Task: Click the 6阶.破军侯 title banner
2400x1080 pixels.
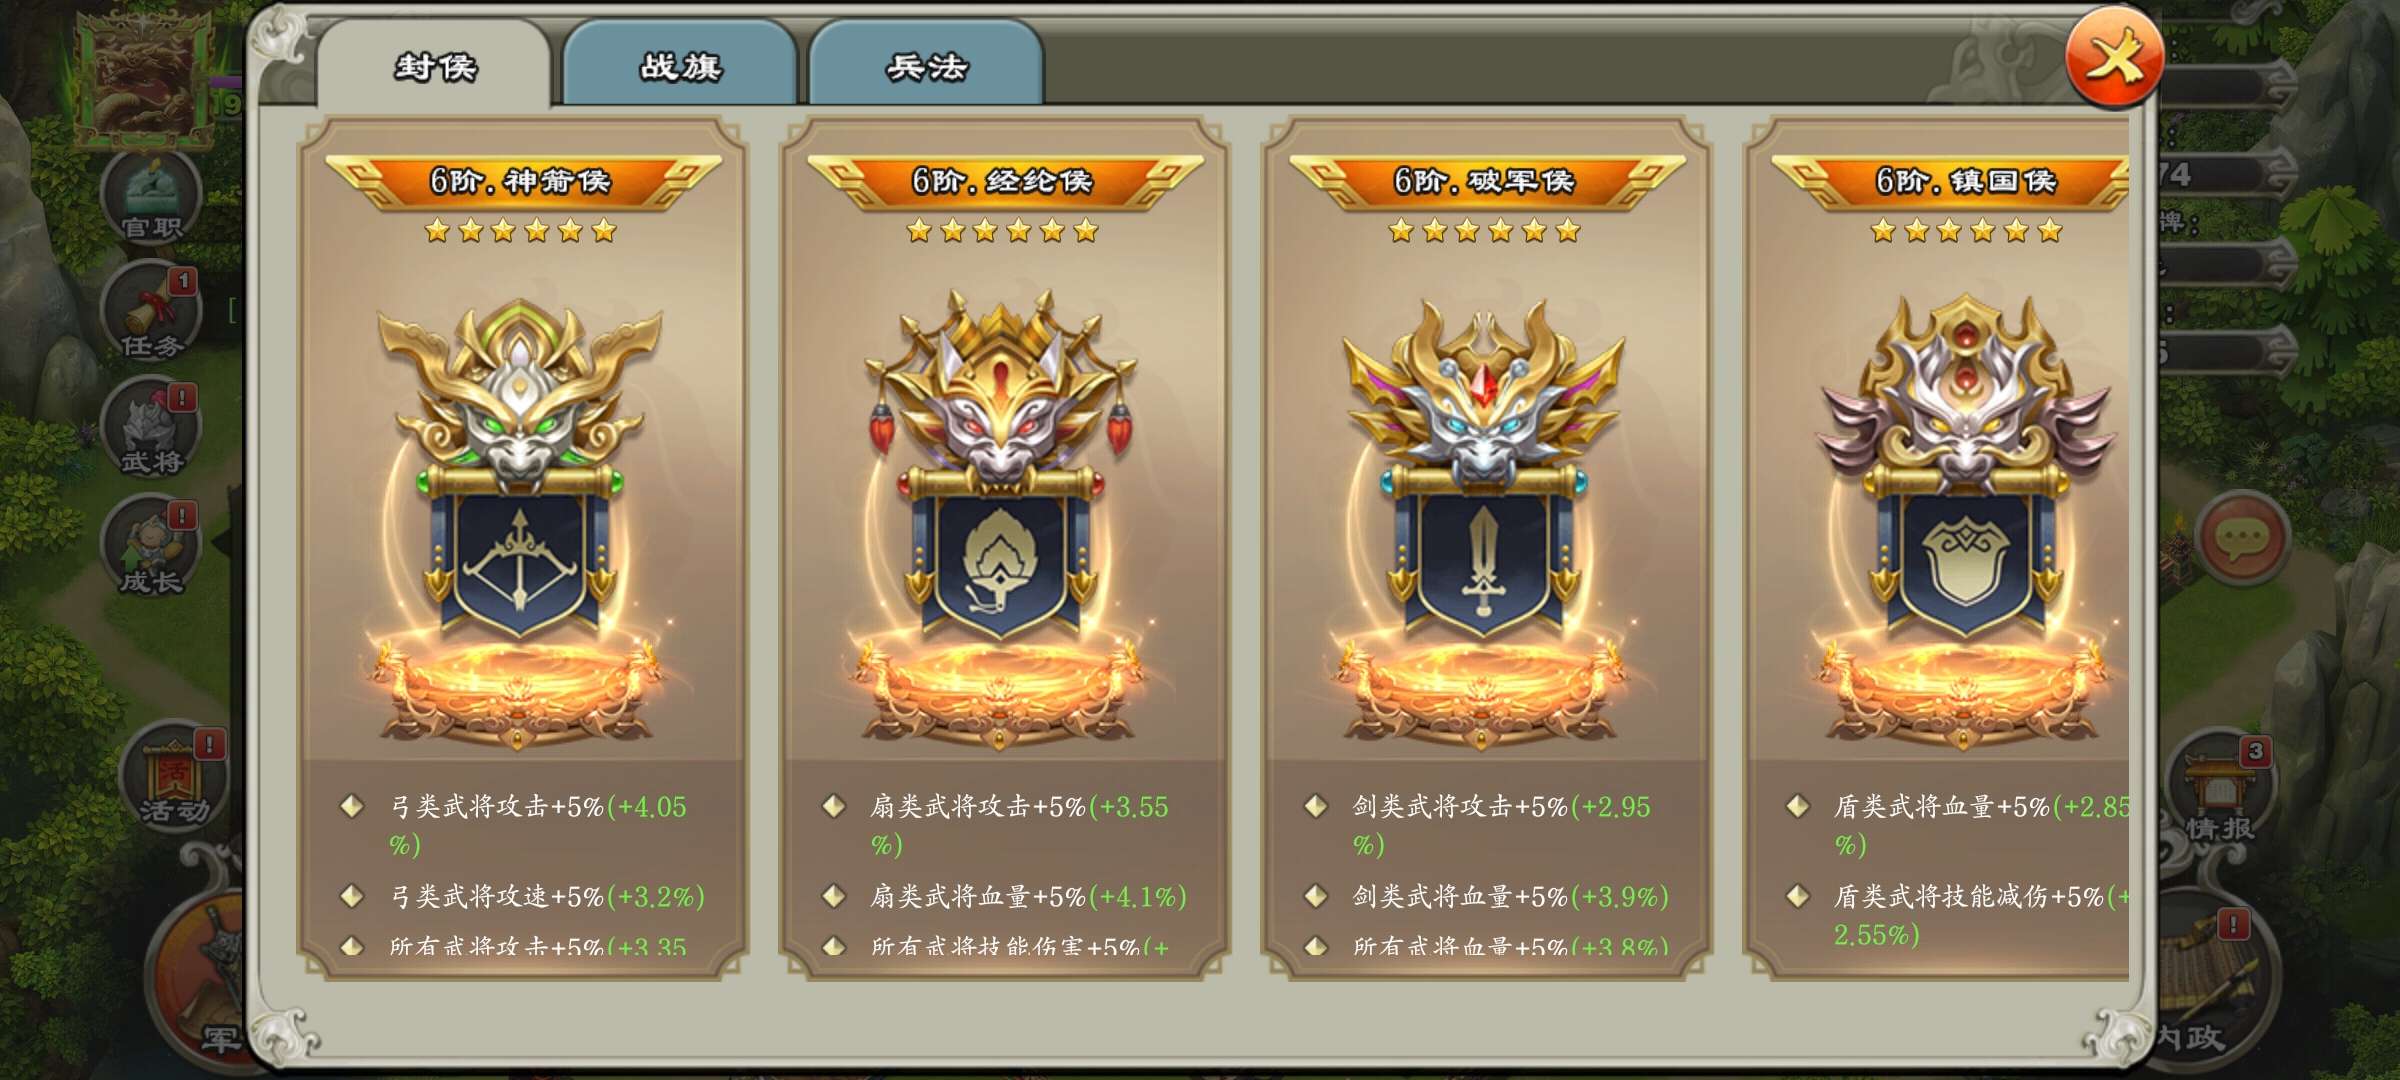Action: [1485, 181]
